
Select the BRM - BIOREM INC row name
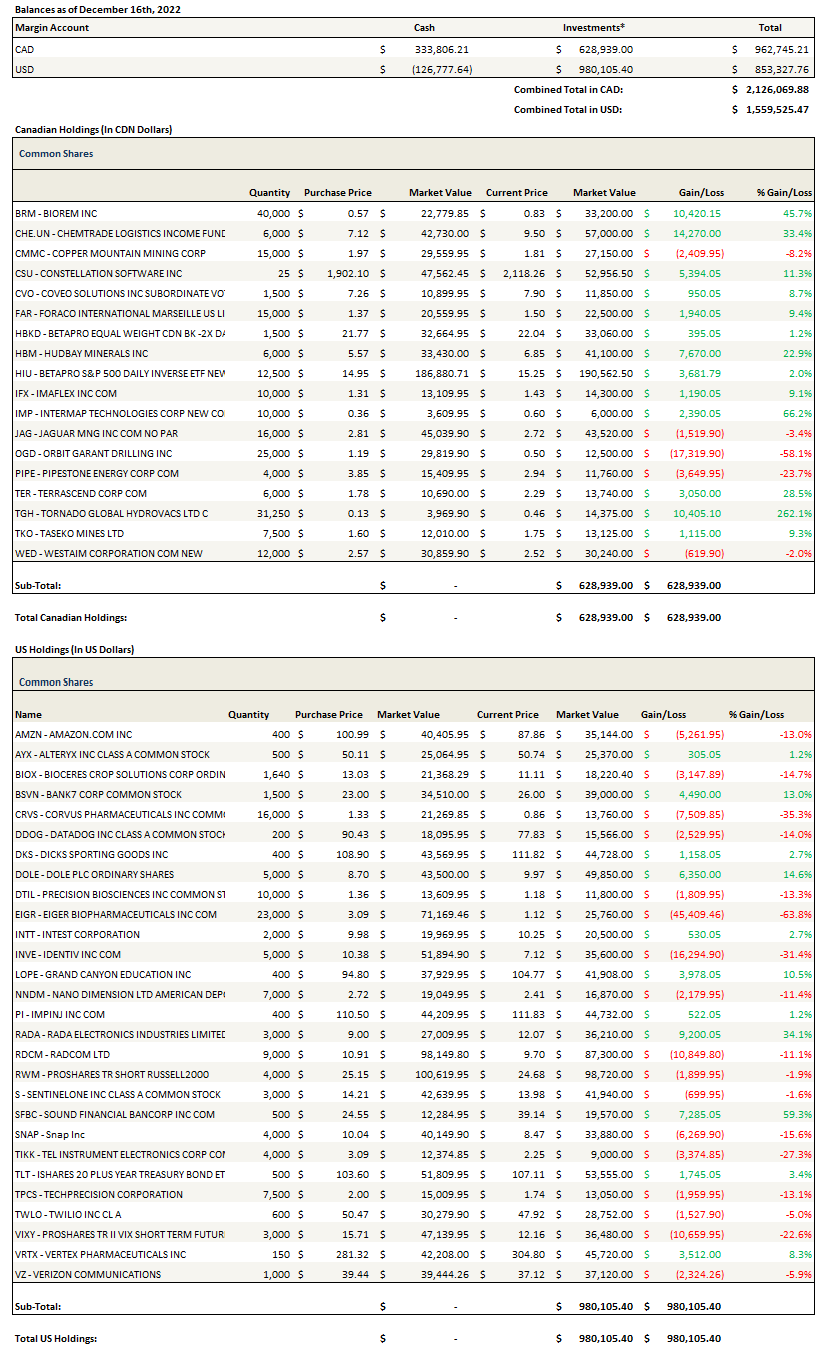(x=57, y=213)
